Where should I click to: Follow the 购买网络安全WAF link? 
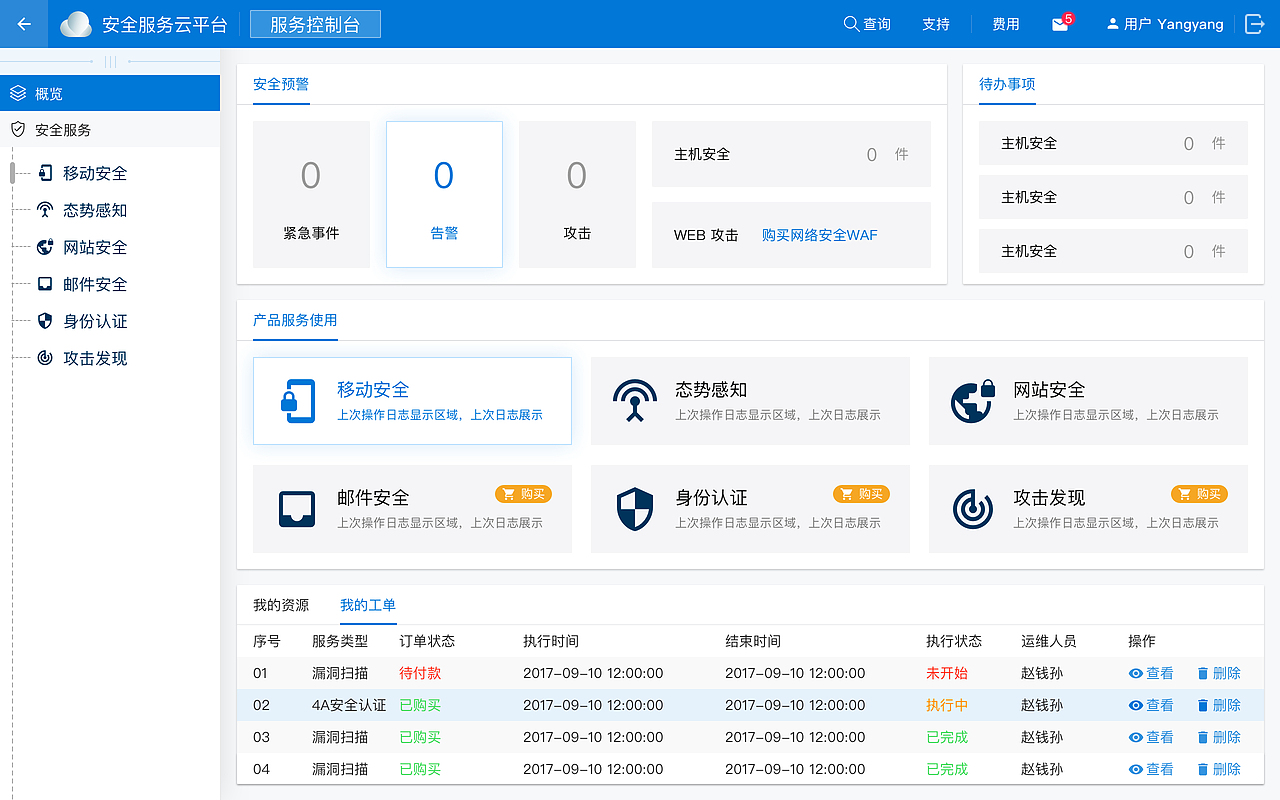820,235
